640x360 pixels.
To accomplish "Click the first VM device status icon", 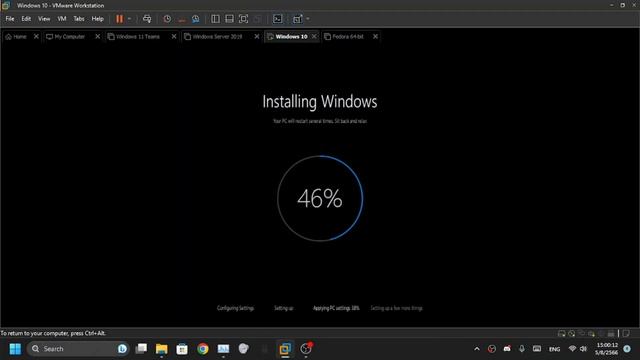I will 562,333.
